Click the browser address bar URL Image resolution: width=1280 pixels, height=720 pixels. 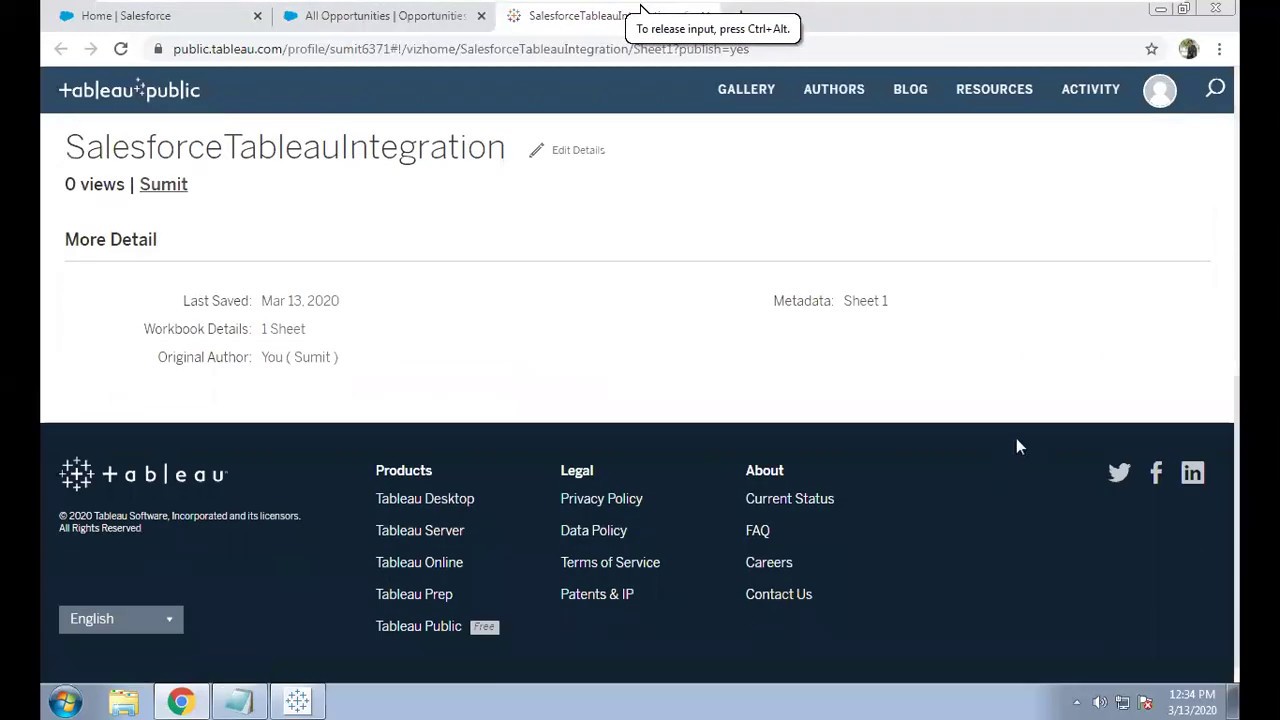tap(461, 49)
